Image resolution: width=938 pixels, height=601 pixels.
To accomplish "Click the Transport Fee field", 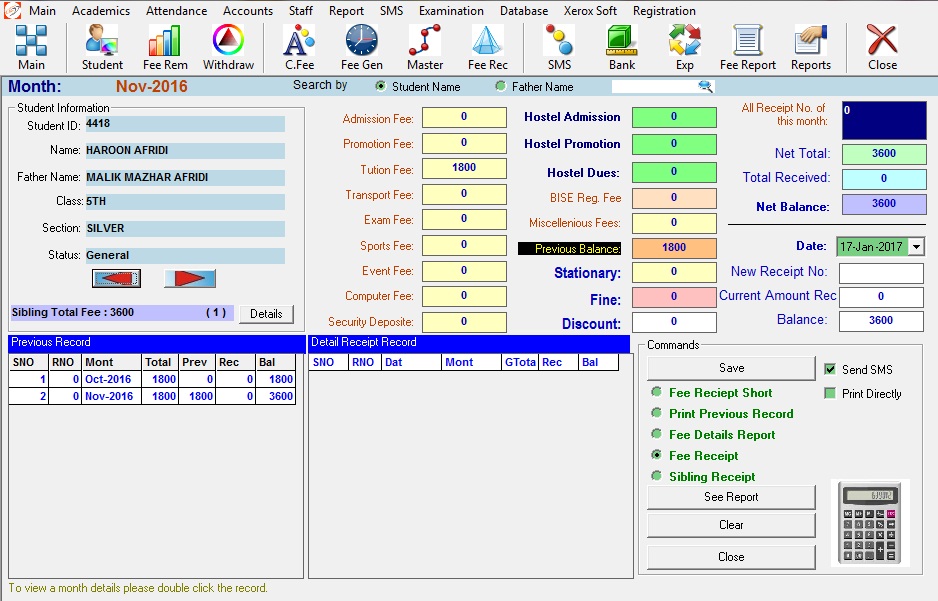I will [x=464, y=194].
